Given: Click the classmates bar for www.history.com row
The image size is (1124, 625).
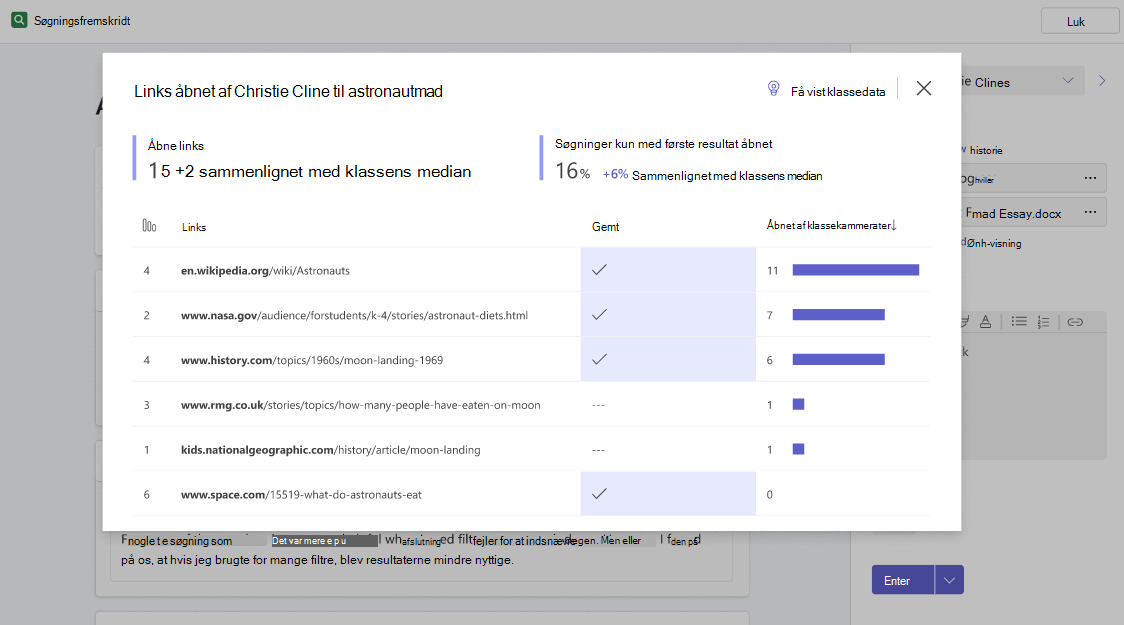Looking at the screenshot, I should click(839, 359).
